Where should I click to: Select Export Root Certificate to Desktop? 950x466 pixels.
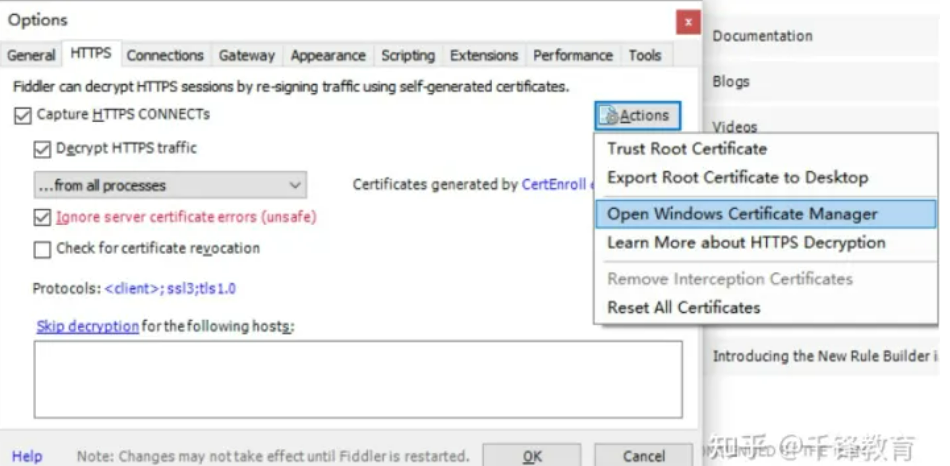click(x=766, y=178)
